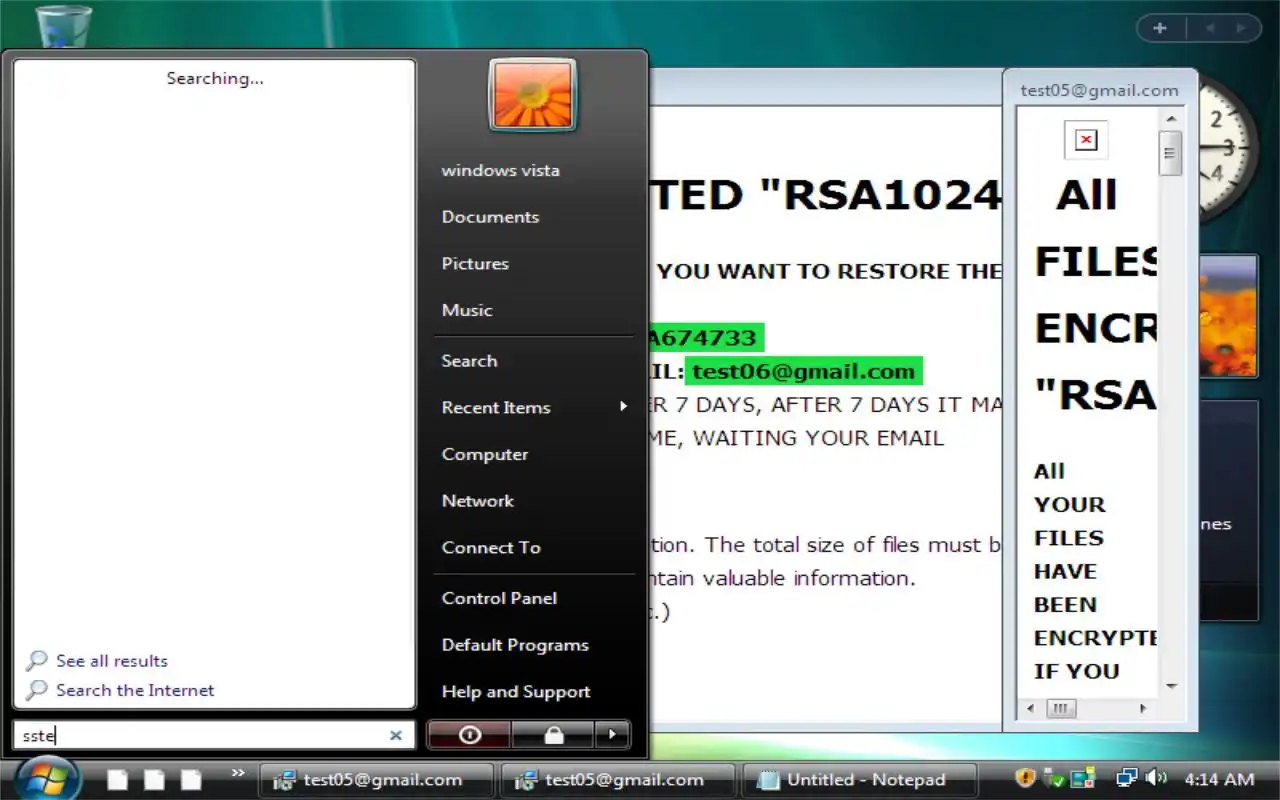Image resolution: width=1280 pixels, height=800 pixels.
Task: Open Help and Support
Action: (x=516, y=692)
